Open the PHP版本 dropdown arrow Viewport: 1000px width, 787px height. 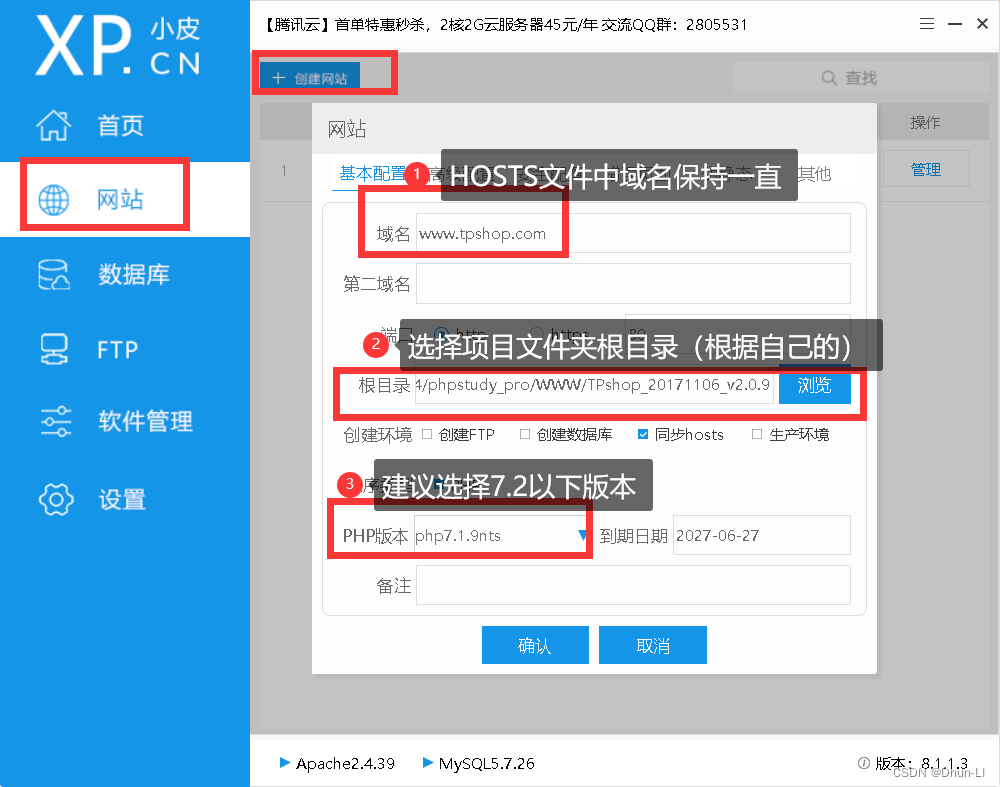pyautogui.click(x=582, y=536)
